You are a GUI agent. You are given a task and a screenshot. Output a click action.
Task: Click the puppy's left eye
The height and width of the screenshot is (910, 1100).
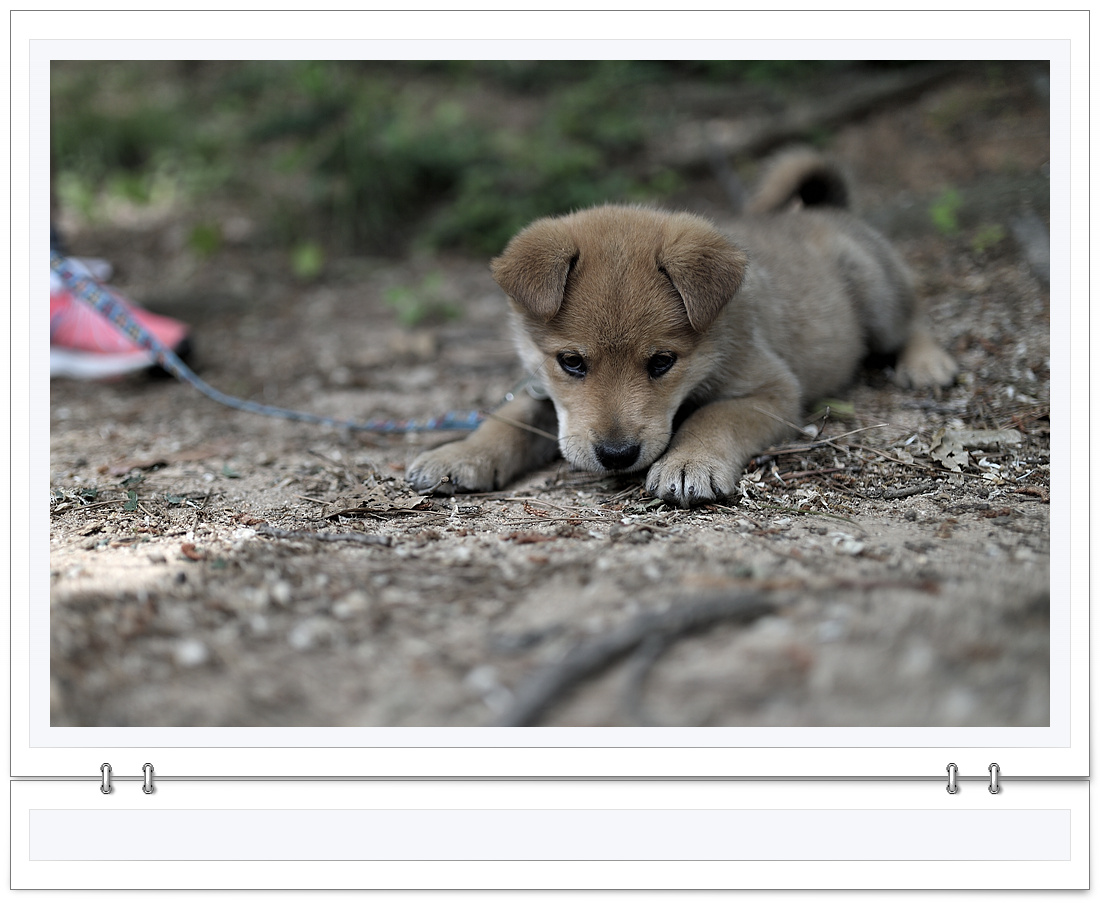tap(572, 364)
